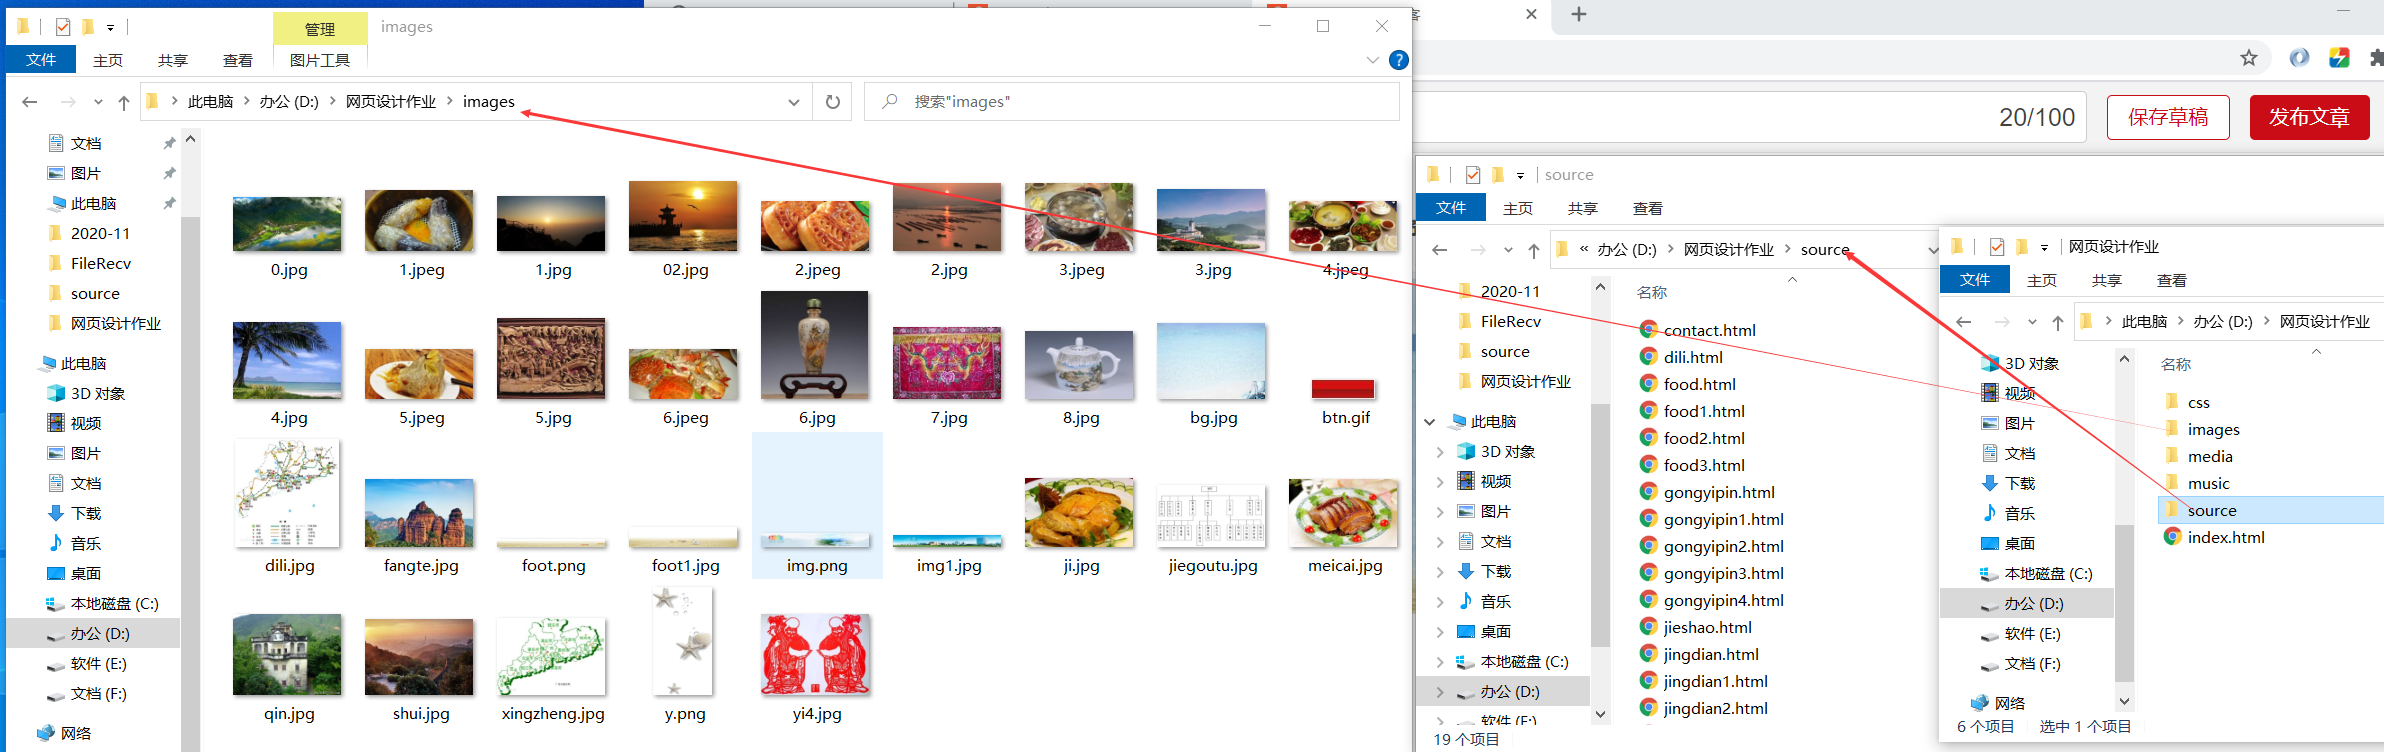Open the 查看 tab in images window
The height and width of the screenshot is (752, 2384).
point(238,61)
